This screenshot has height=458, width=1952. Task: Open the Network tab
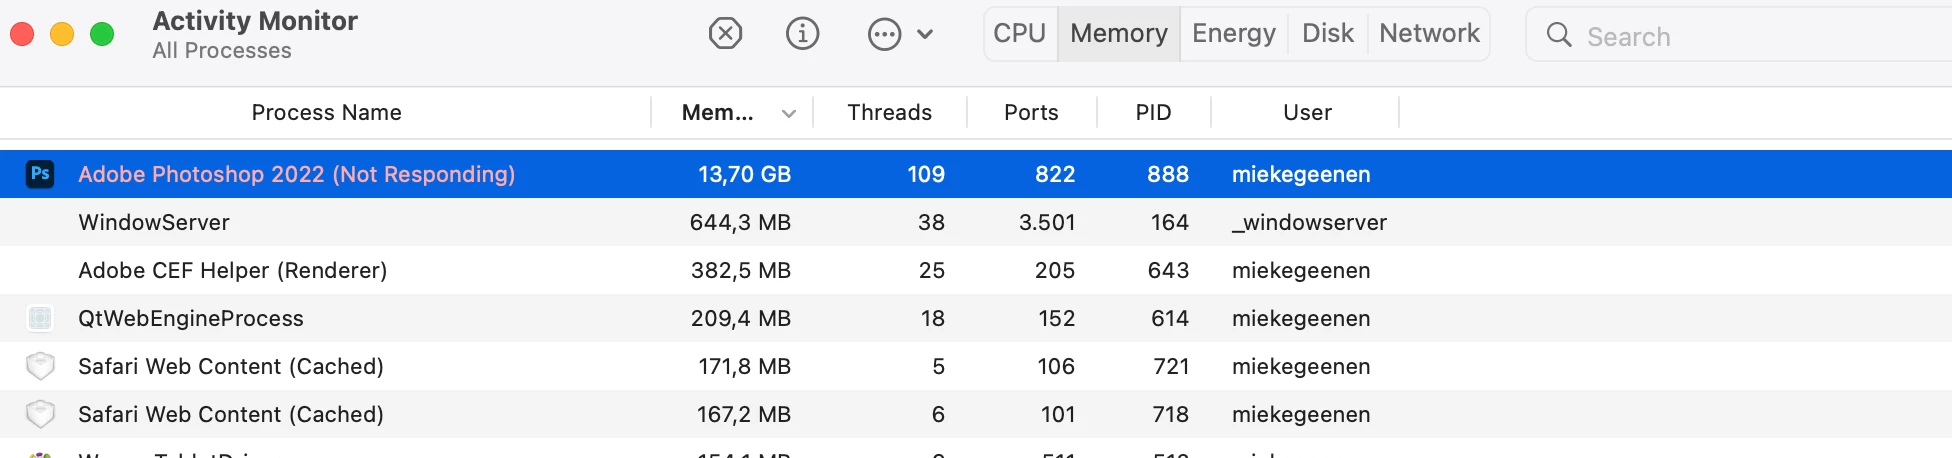point(1429,33)
